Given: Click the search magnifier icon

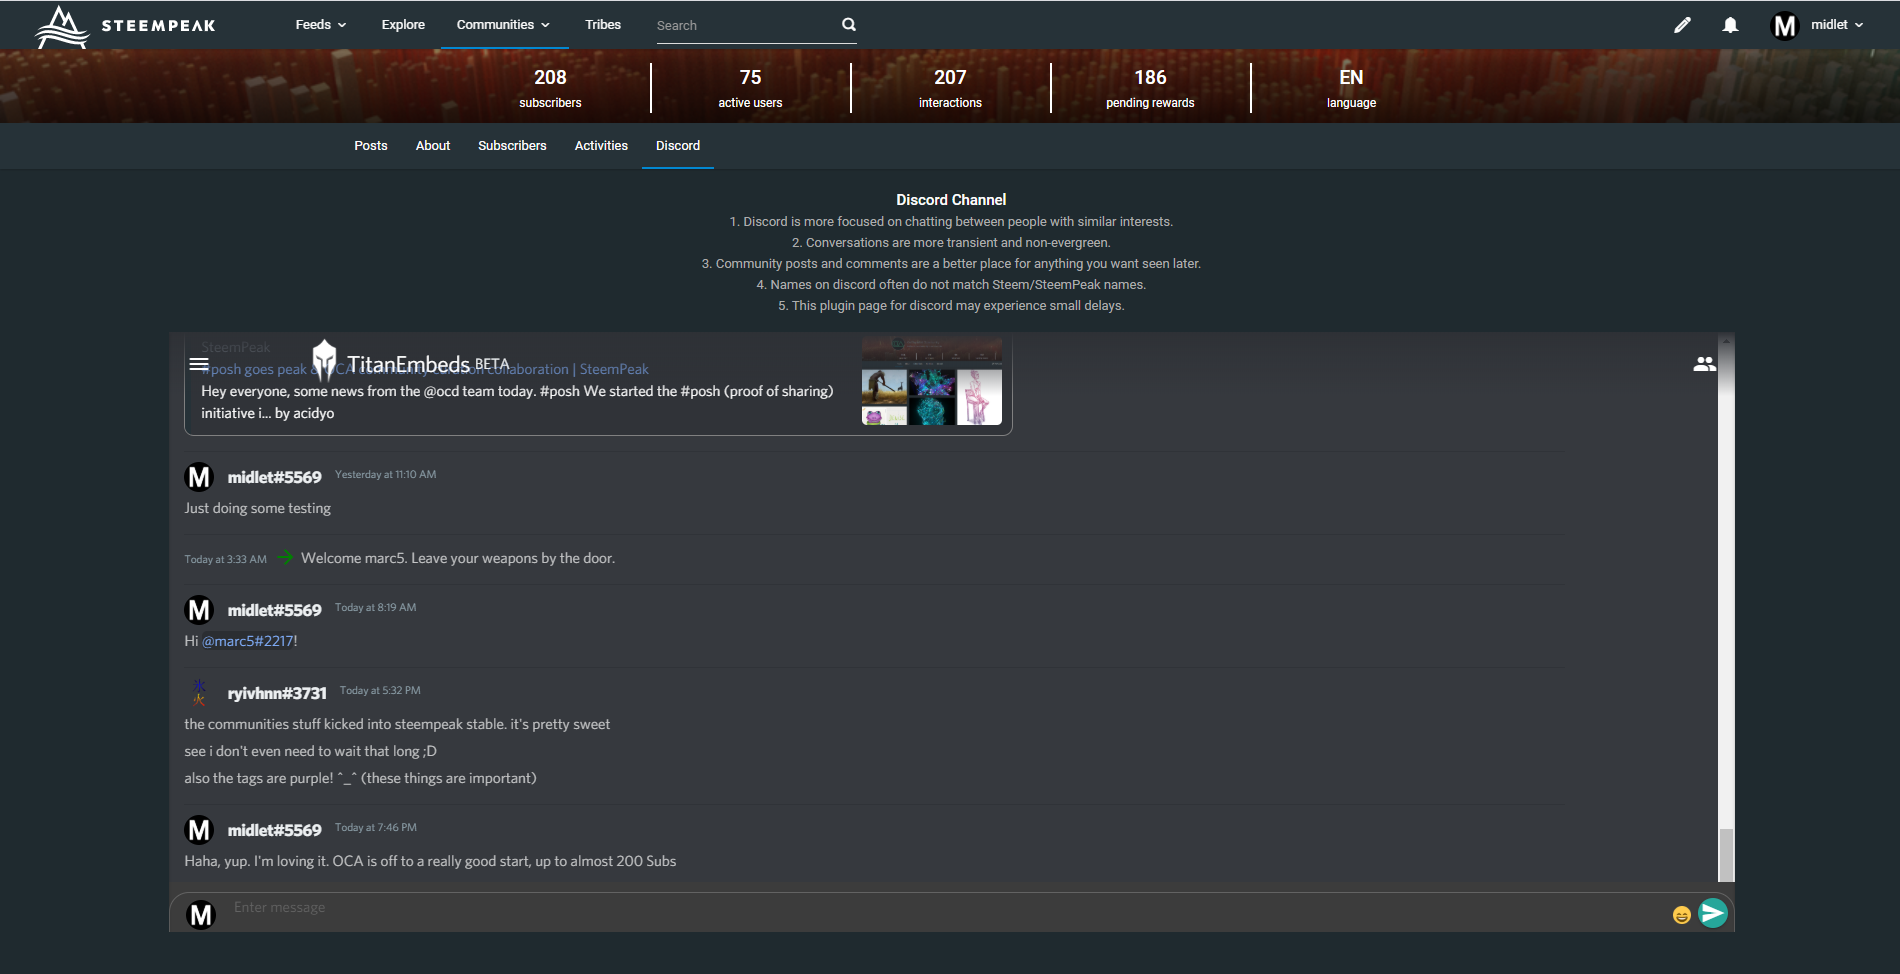Looking at the screenshot, I should click(849, 25).
